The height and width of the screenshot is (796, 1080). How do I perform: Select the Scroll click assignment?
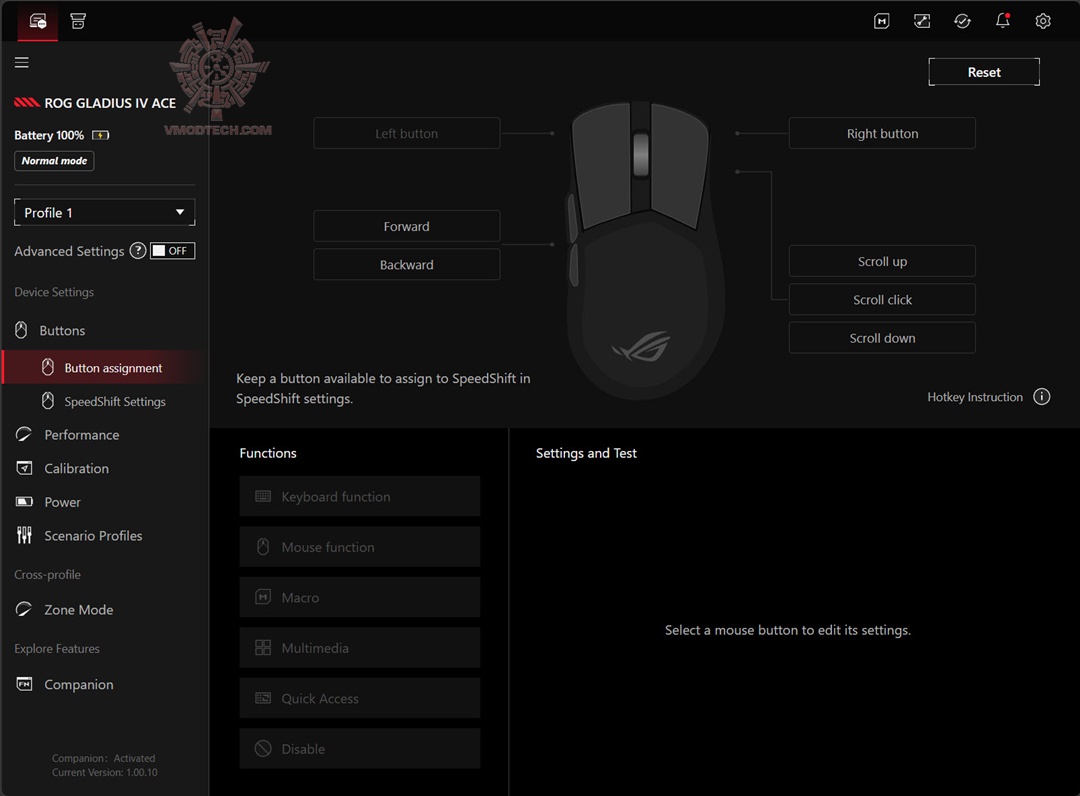[x=882, y=300]
